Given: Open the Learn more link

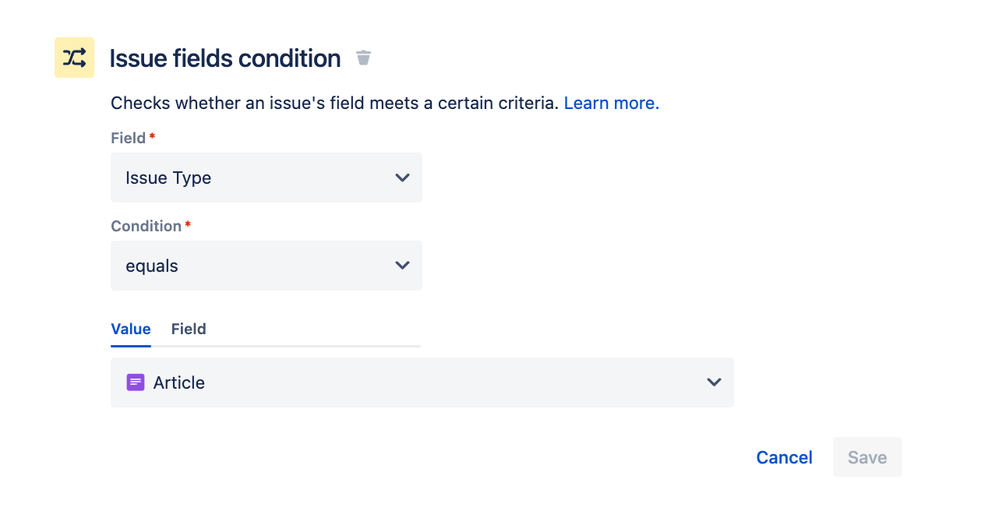Looking at the screenshot, I should [x=611, y=103].
